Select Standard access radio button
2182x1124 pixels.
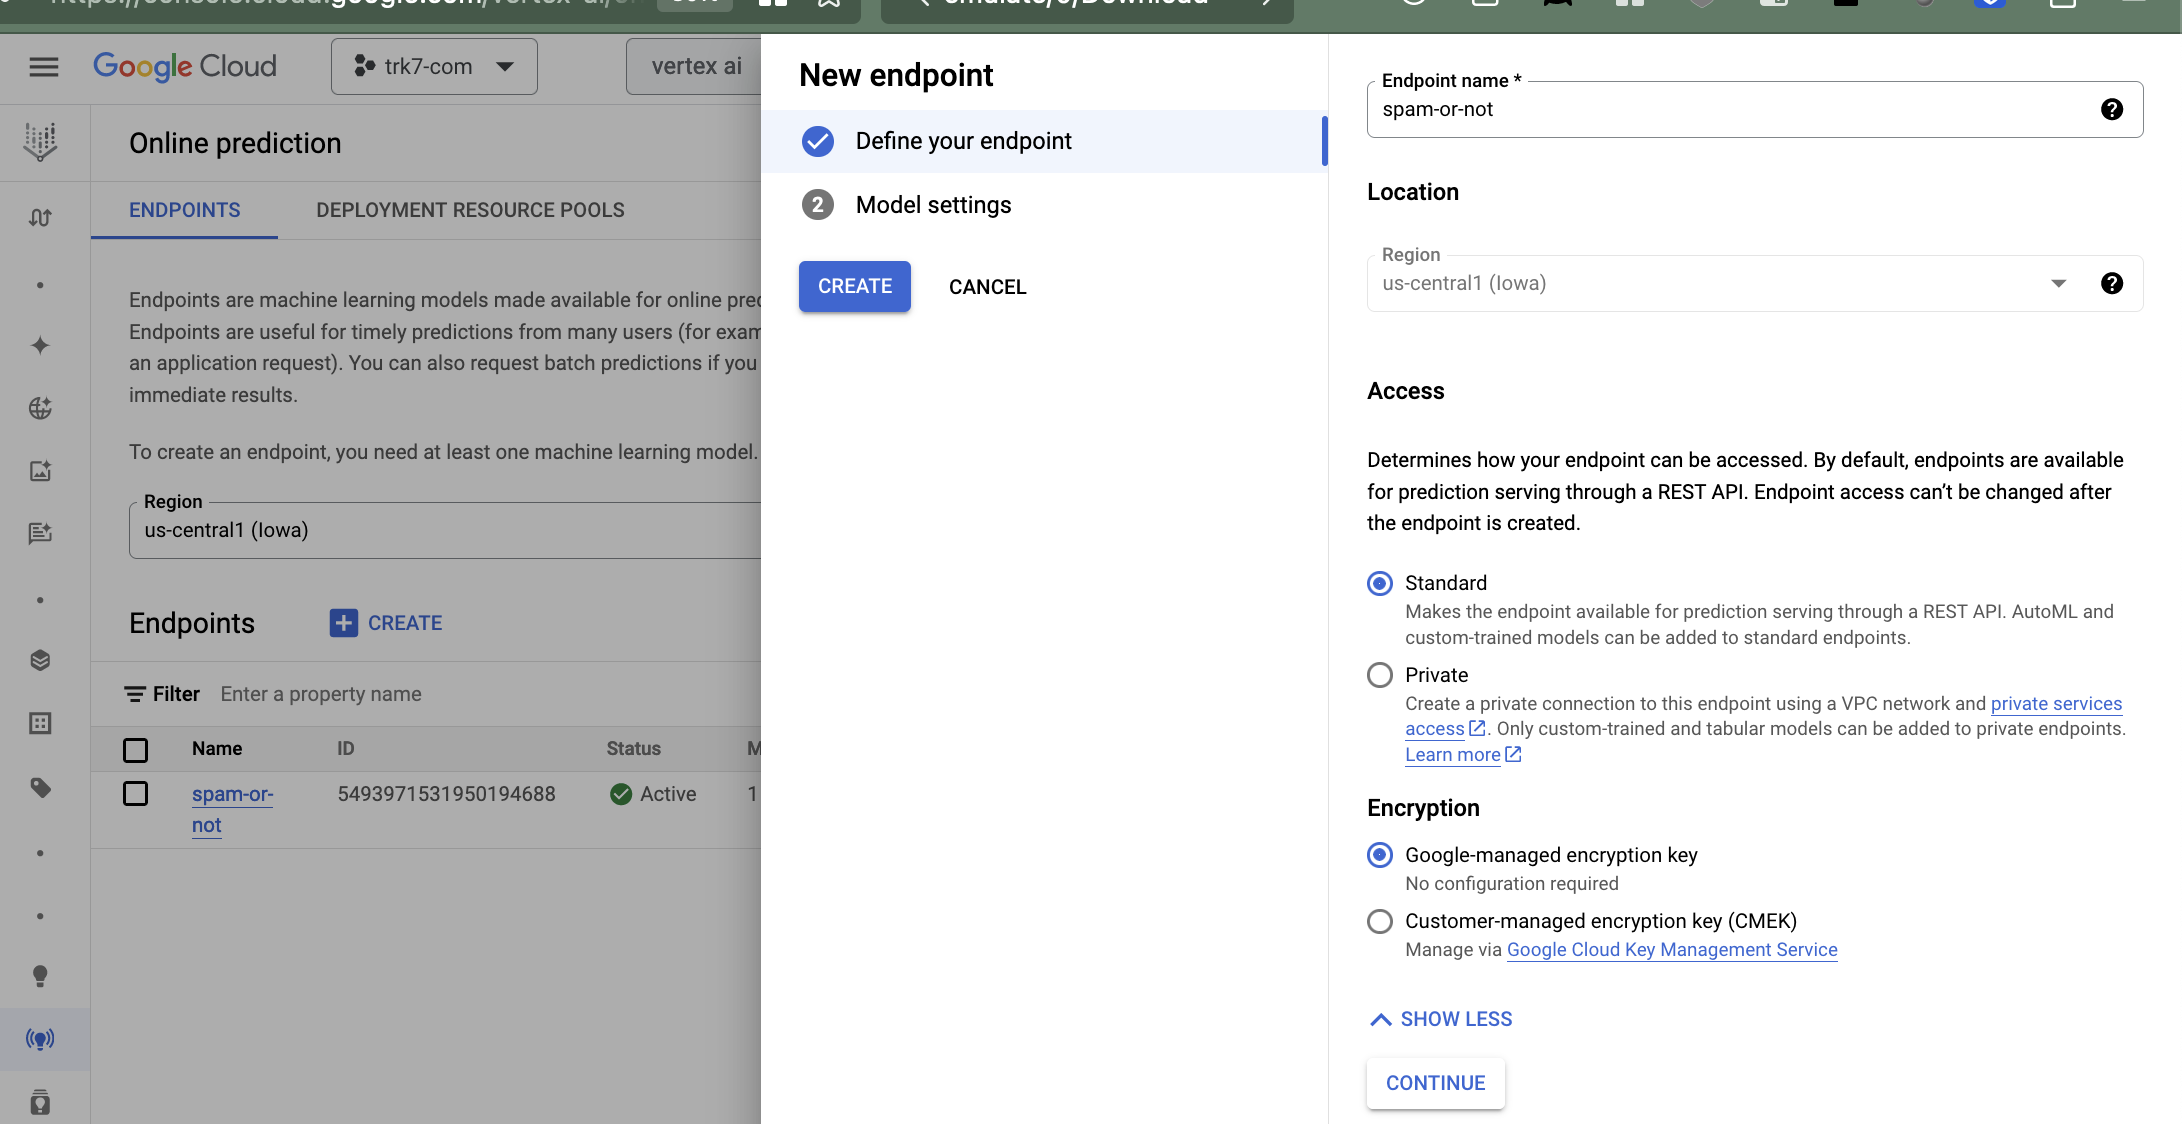pos(1378,582)
